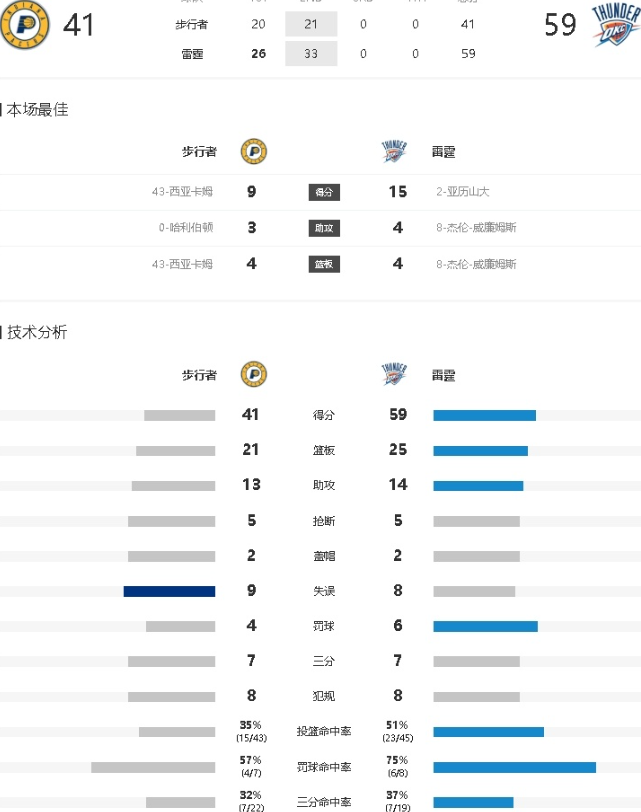Click the Thunder logo beside score 59
The image size is (641, 812).
click(616, 24)
